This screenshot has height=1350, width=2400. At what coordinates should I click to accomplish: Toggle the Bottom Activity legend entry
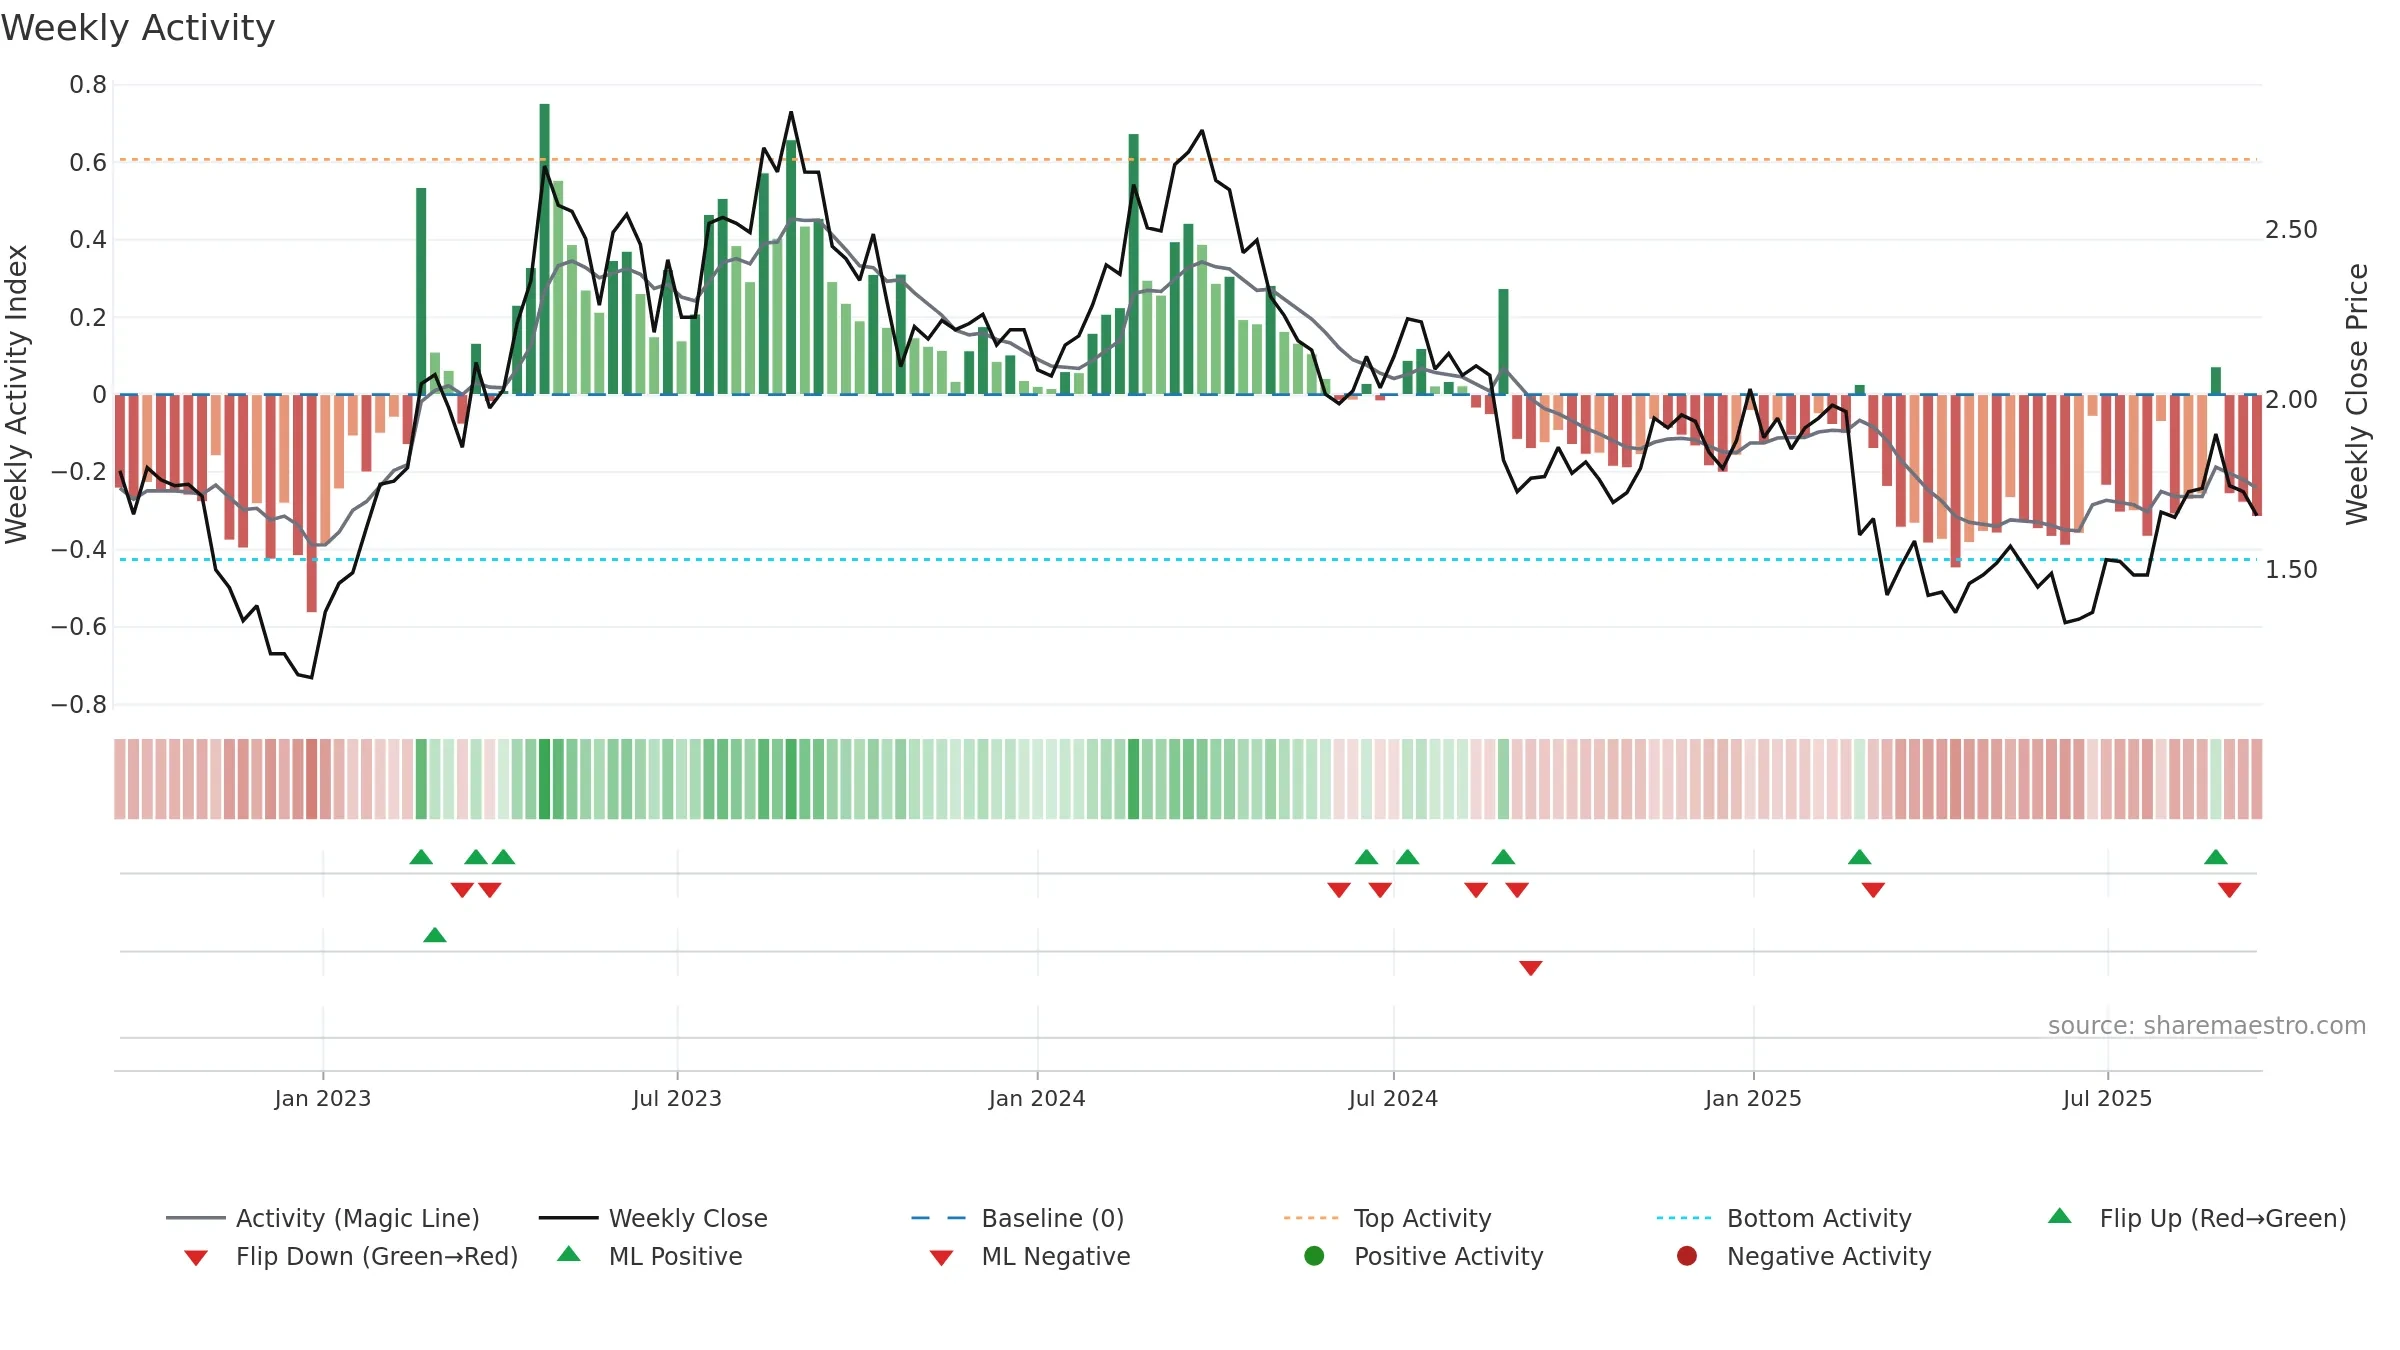coord(1784,1218)
